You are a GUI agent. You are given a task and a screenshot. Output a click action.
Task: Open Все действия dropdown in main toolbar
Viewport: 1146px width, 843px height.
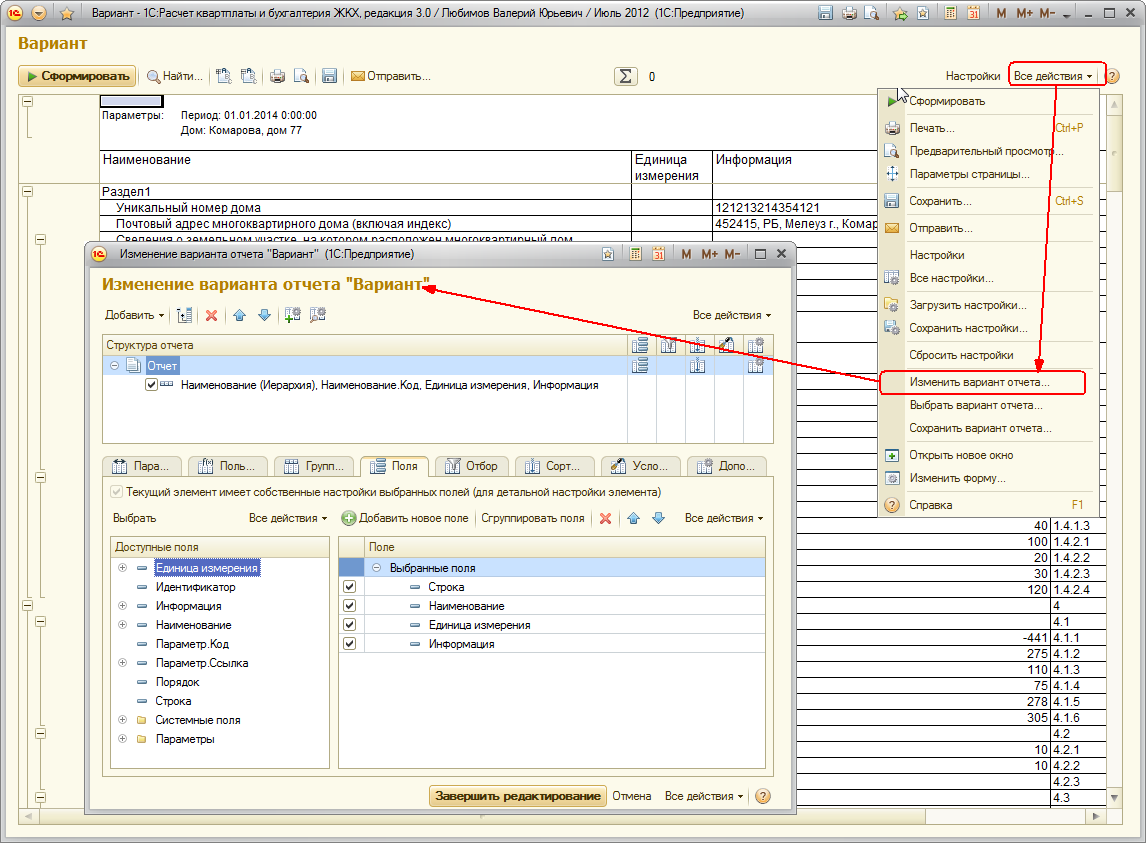[1052, 76]
